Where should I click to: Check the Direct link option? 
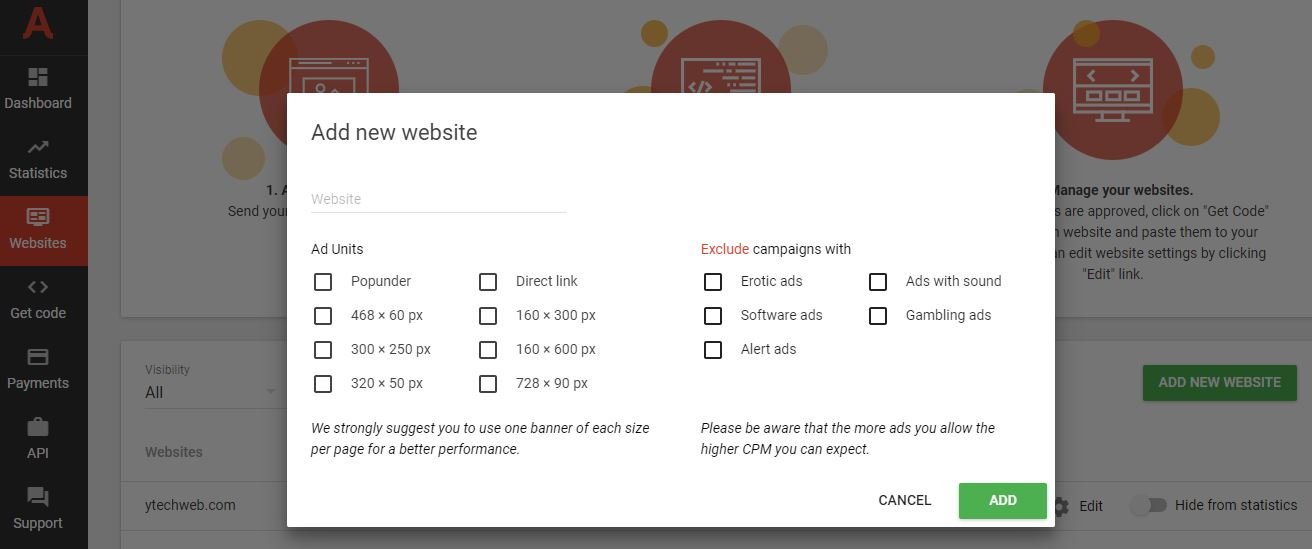(x=488, y=282)
